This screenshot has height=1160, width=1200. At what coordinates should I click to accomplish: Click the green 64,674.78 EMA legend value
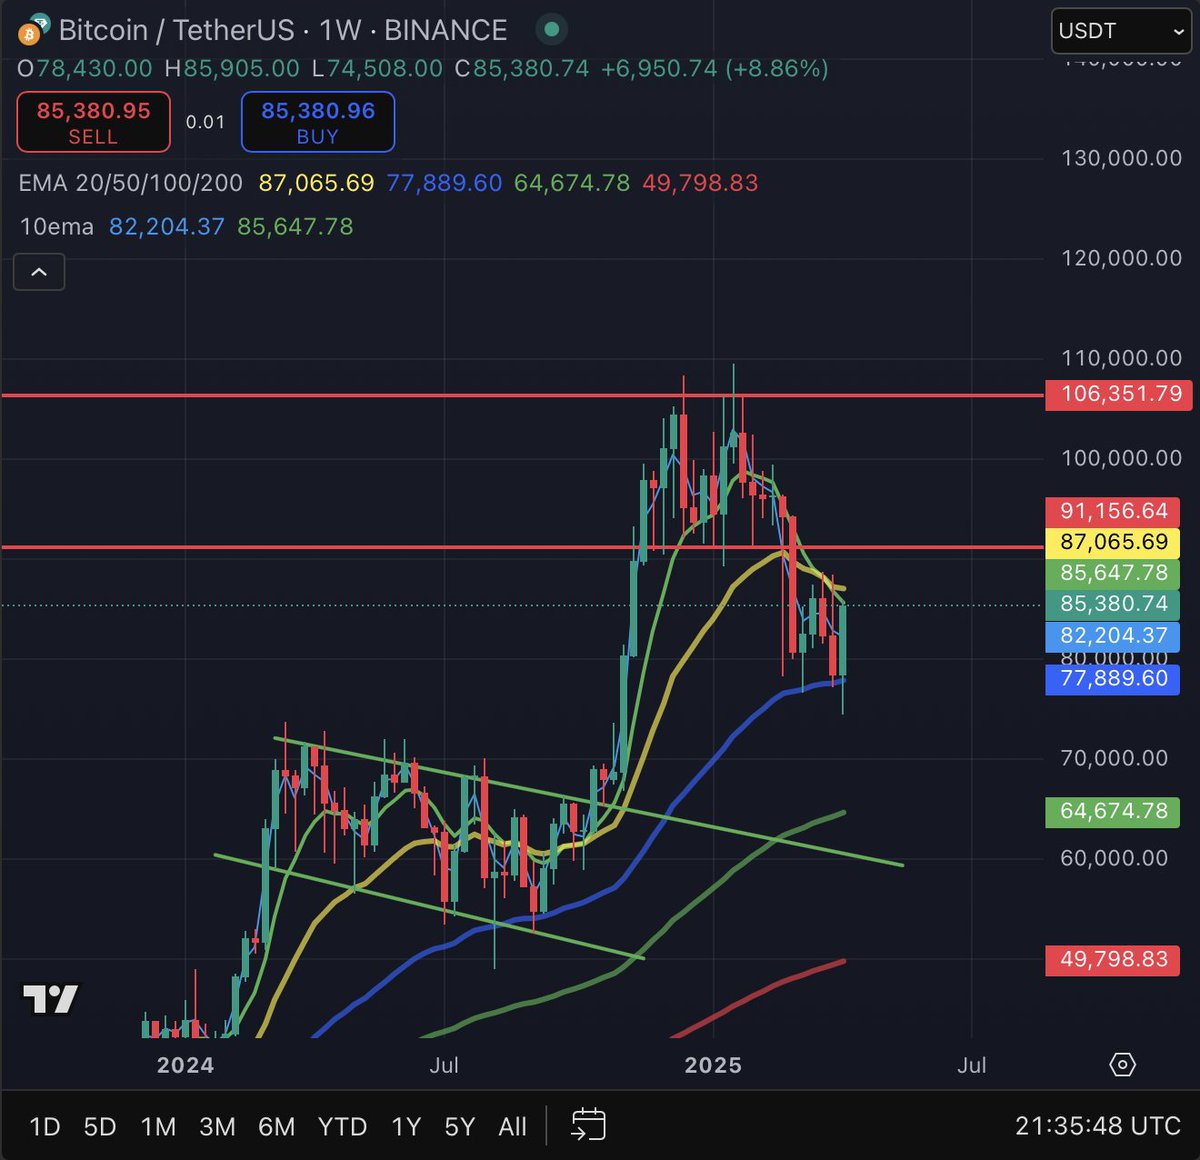point(572,183)
